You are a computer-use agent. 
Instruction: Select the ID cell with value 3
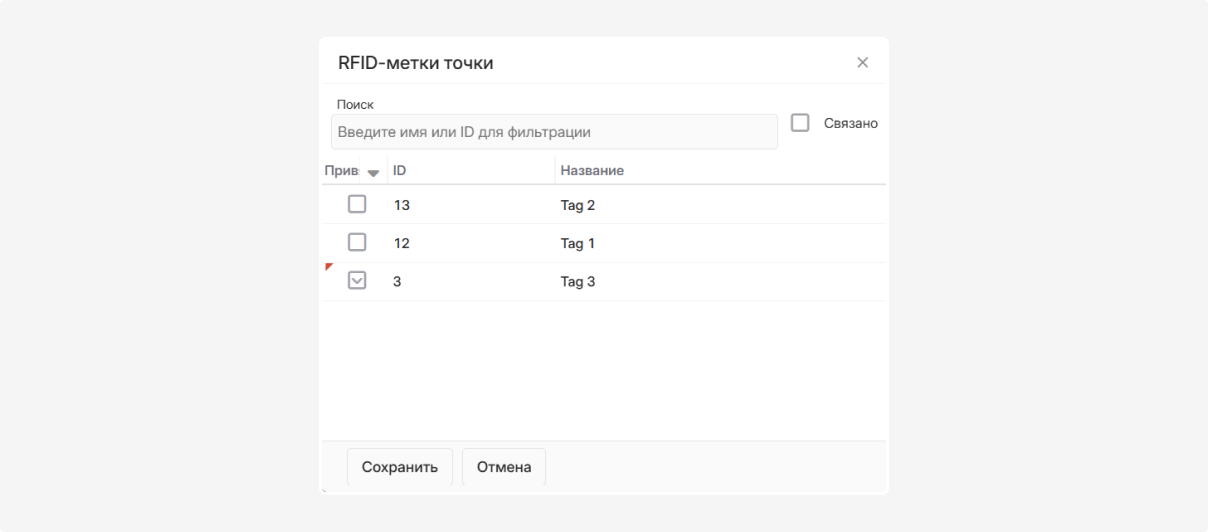pyautogui.click(x=398, y=282)
